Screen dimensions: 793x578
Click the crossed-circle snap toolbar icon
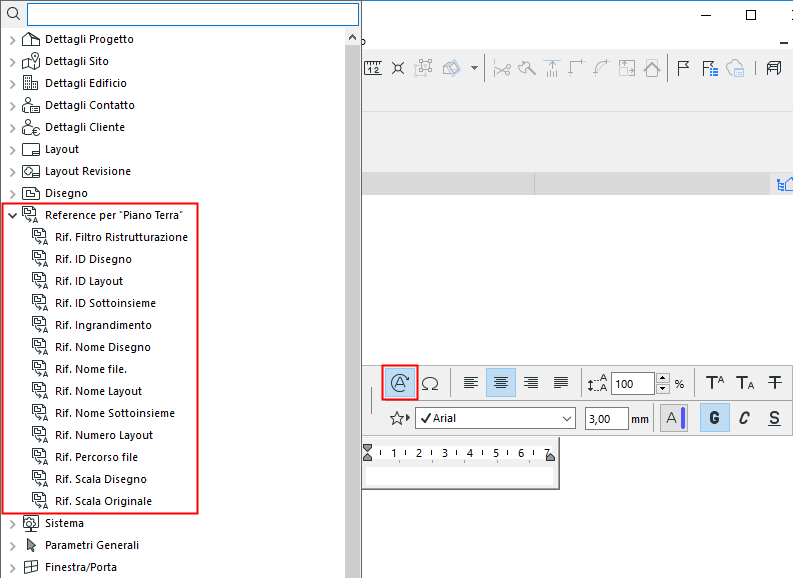(398, 68)
